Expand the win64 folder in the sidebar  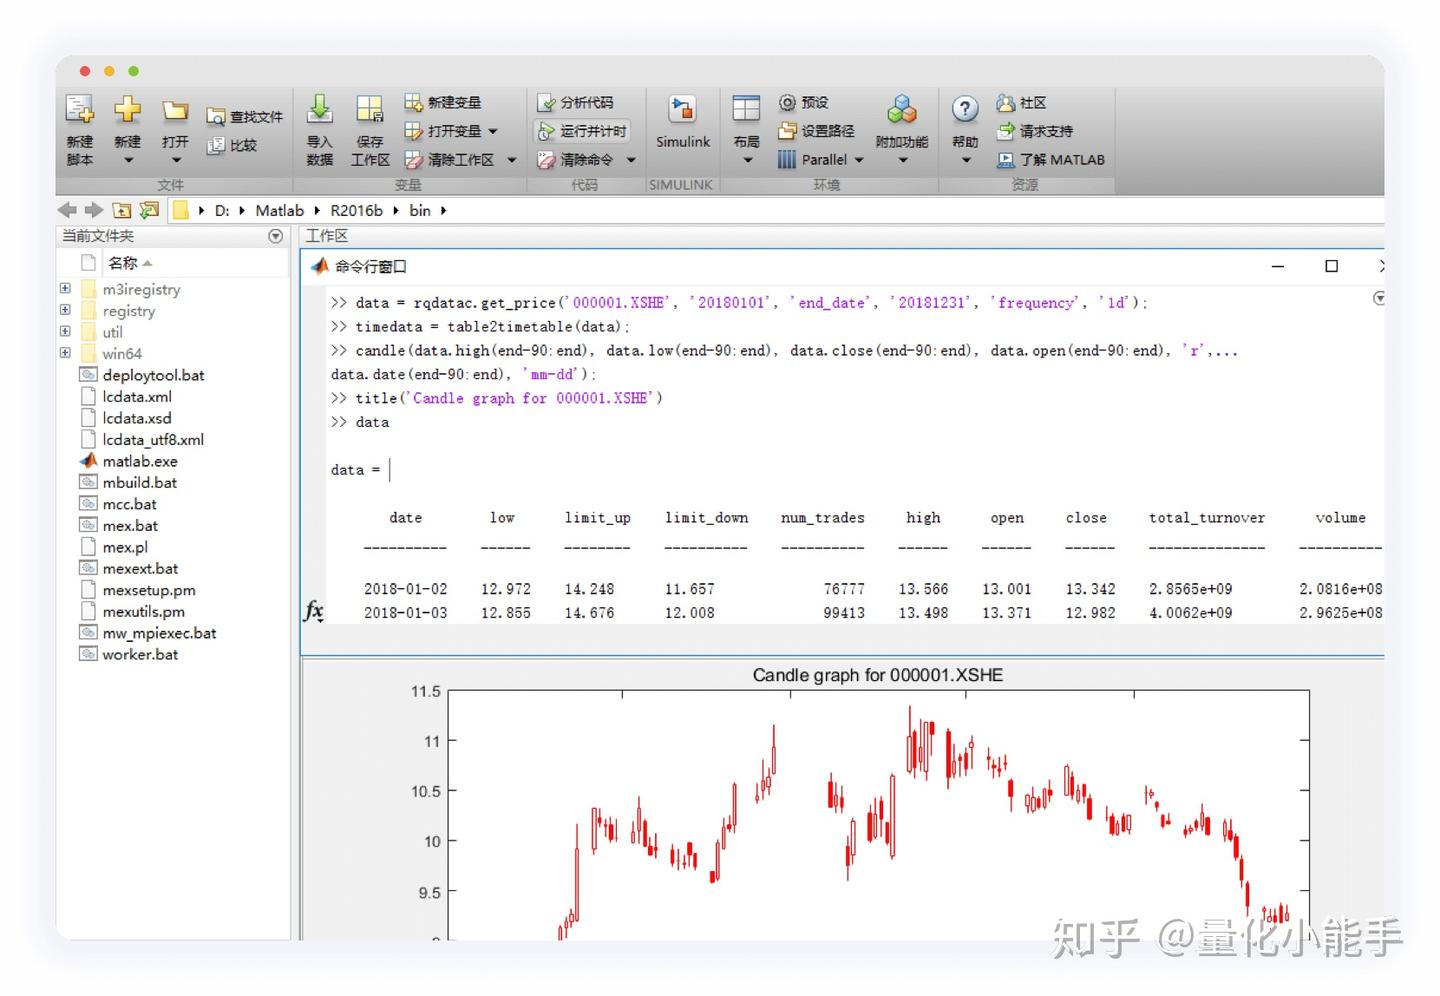(65, 353)
